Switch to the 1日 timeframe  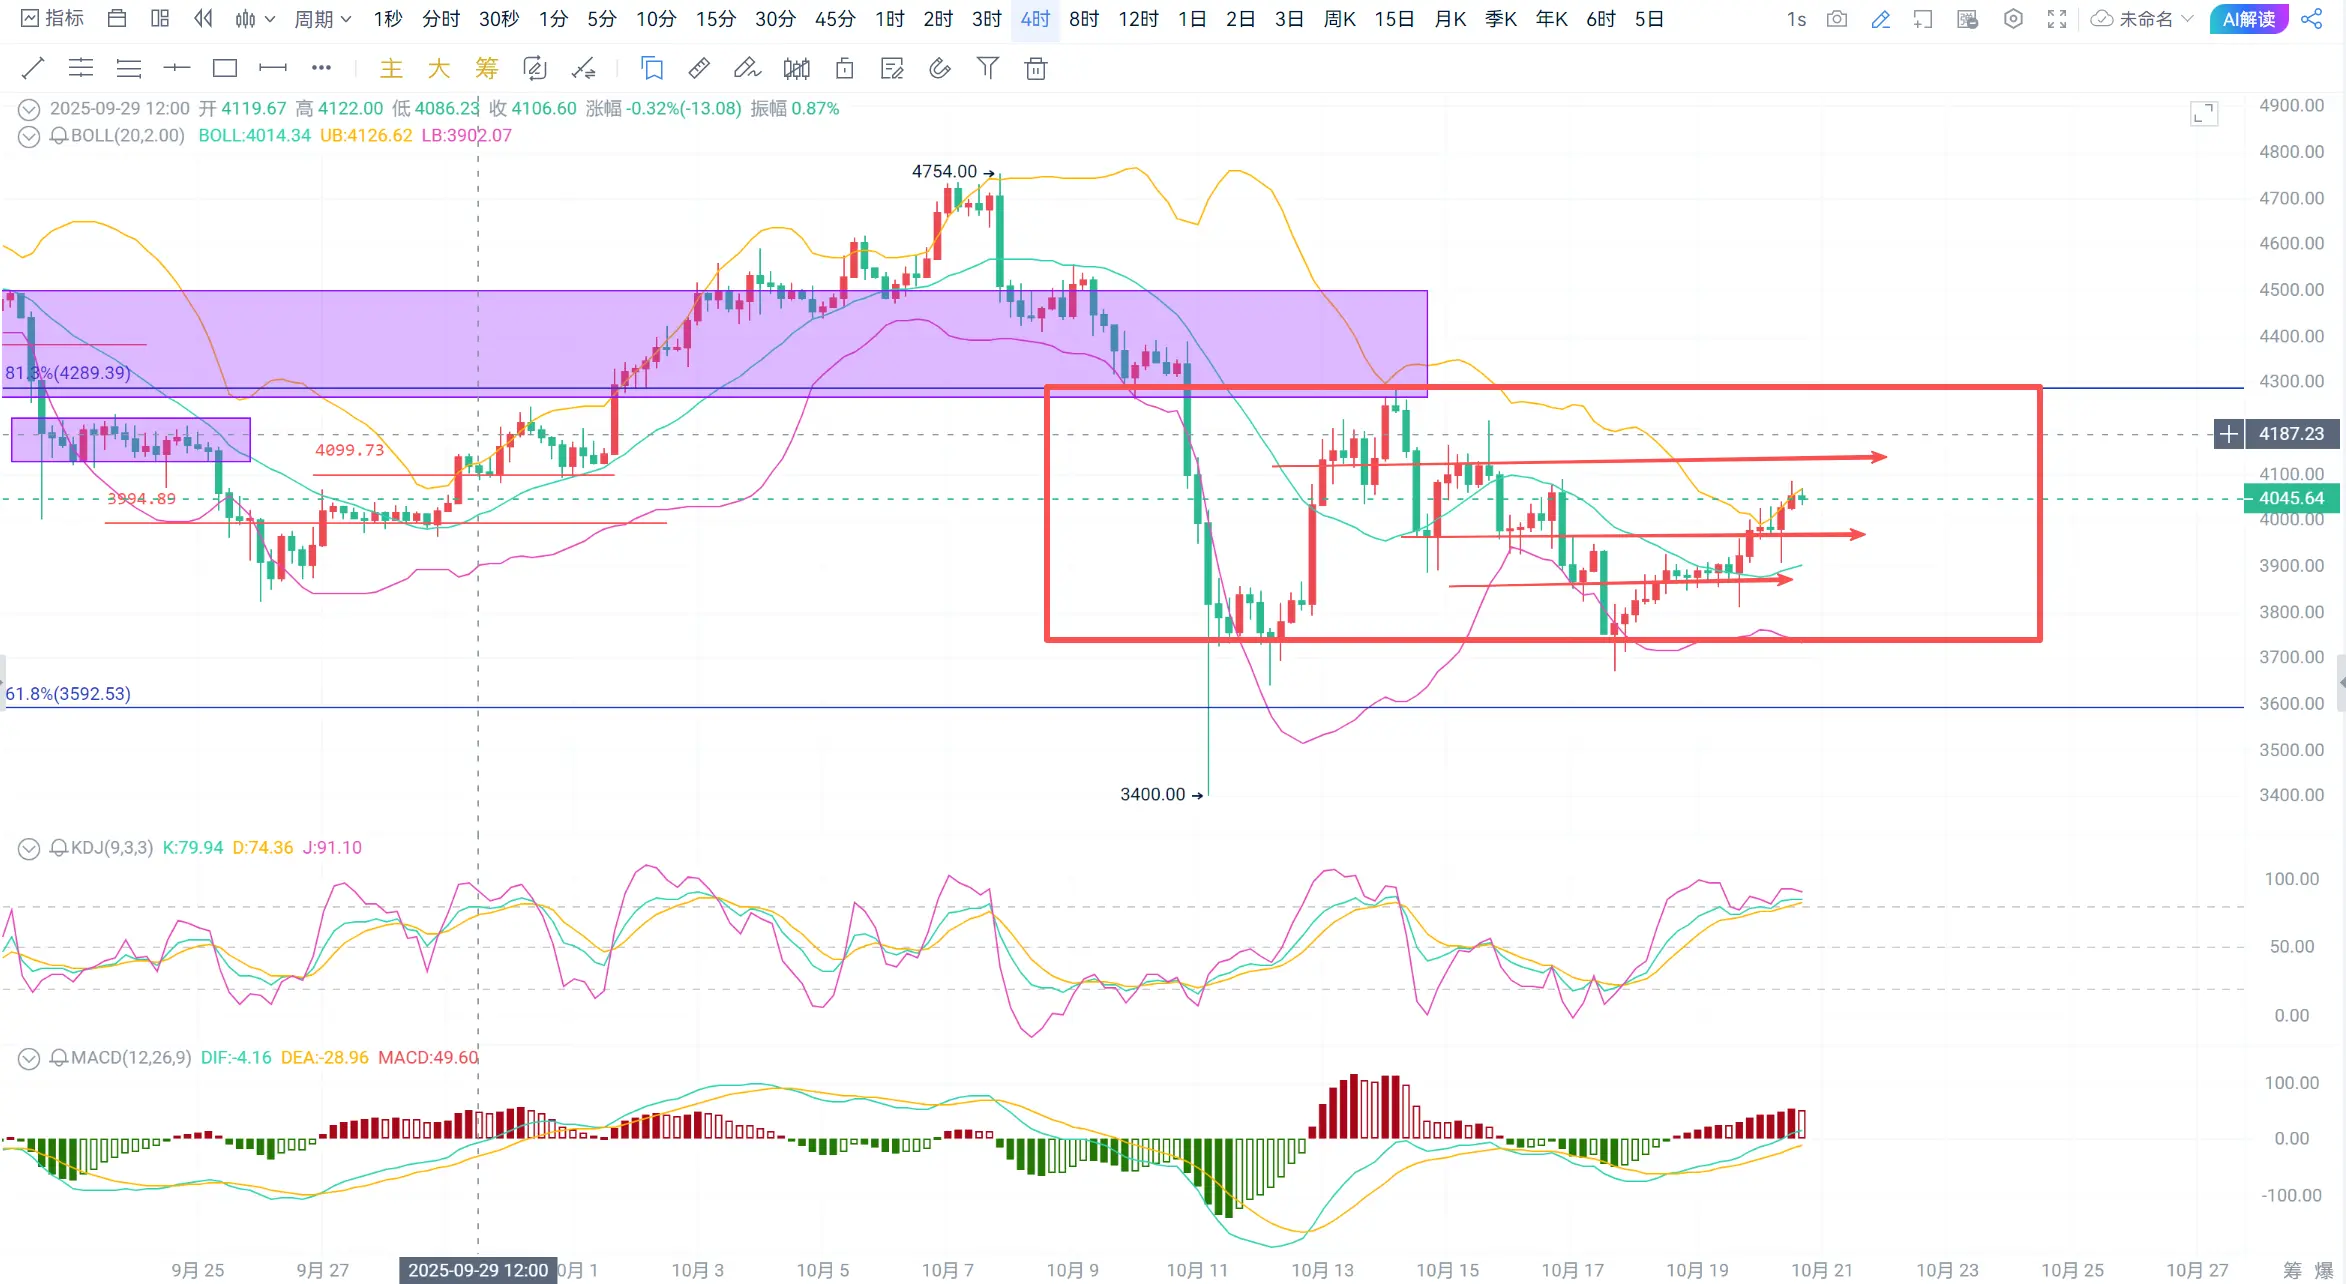[x=1191, y=19]
